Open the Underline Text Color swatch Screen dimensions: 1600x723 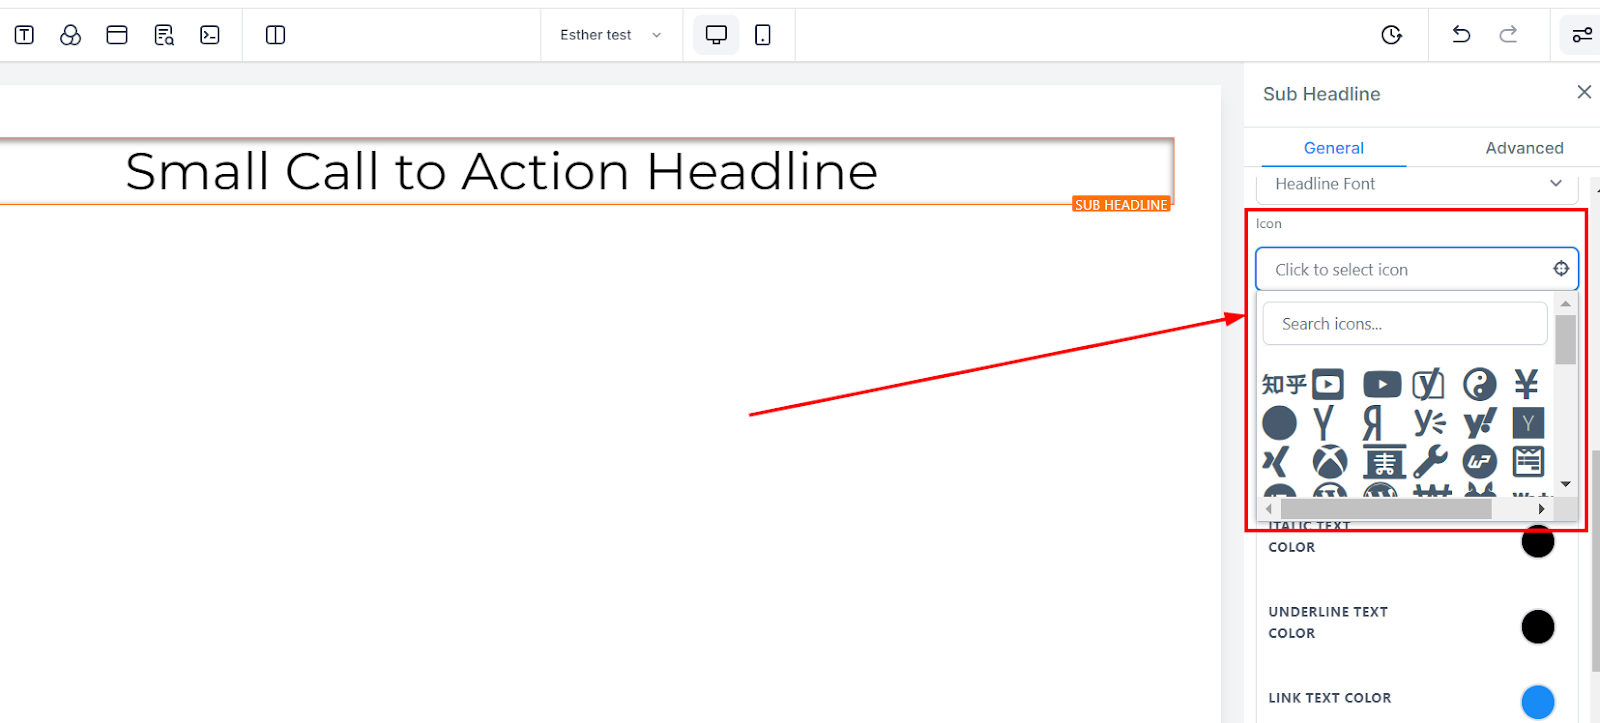point(1537,627)
